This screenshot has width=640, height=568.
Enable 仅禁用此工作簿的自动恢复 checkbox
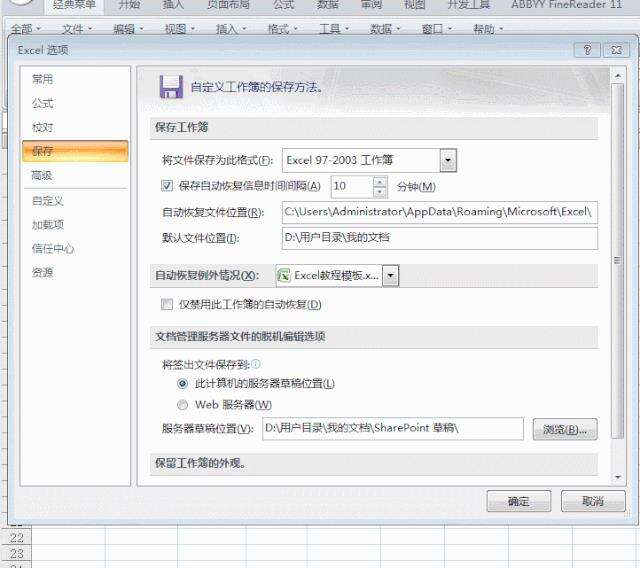[x=167, y=304]
